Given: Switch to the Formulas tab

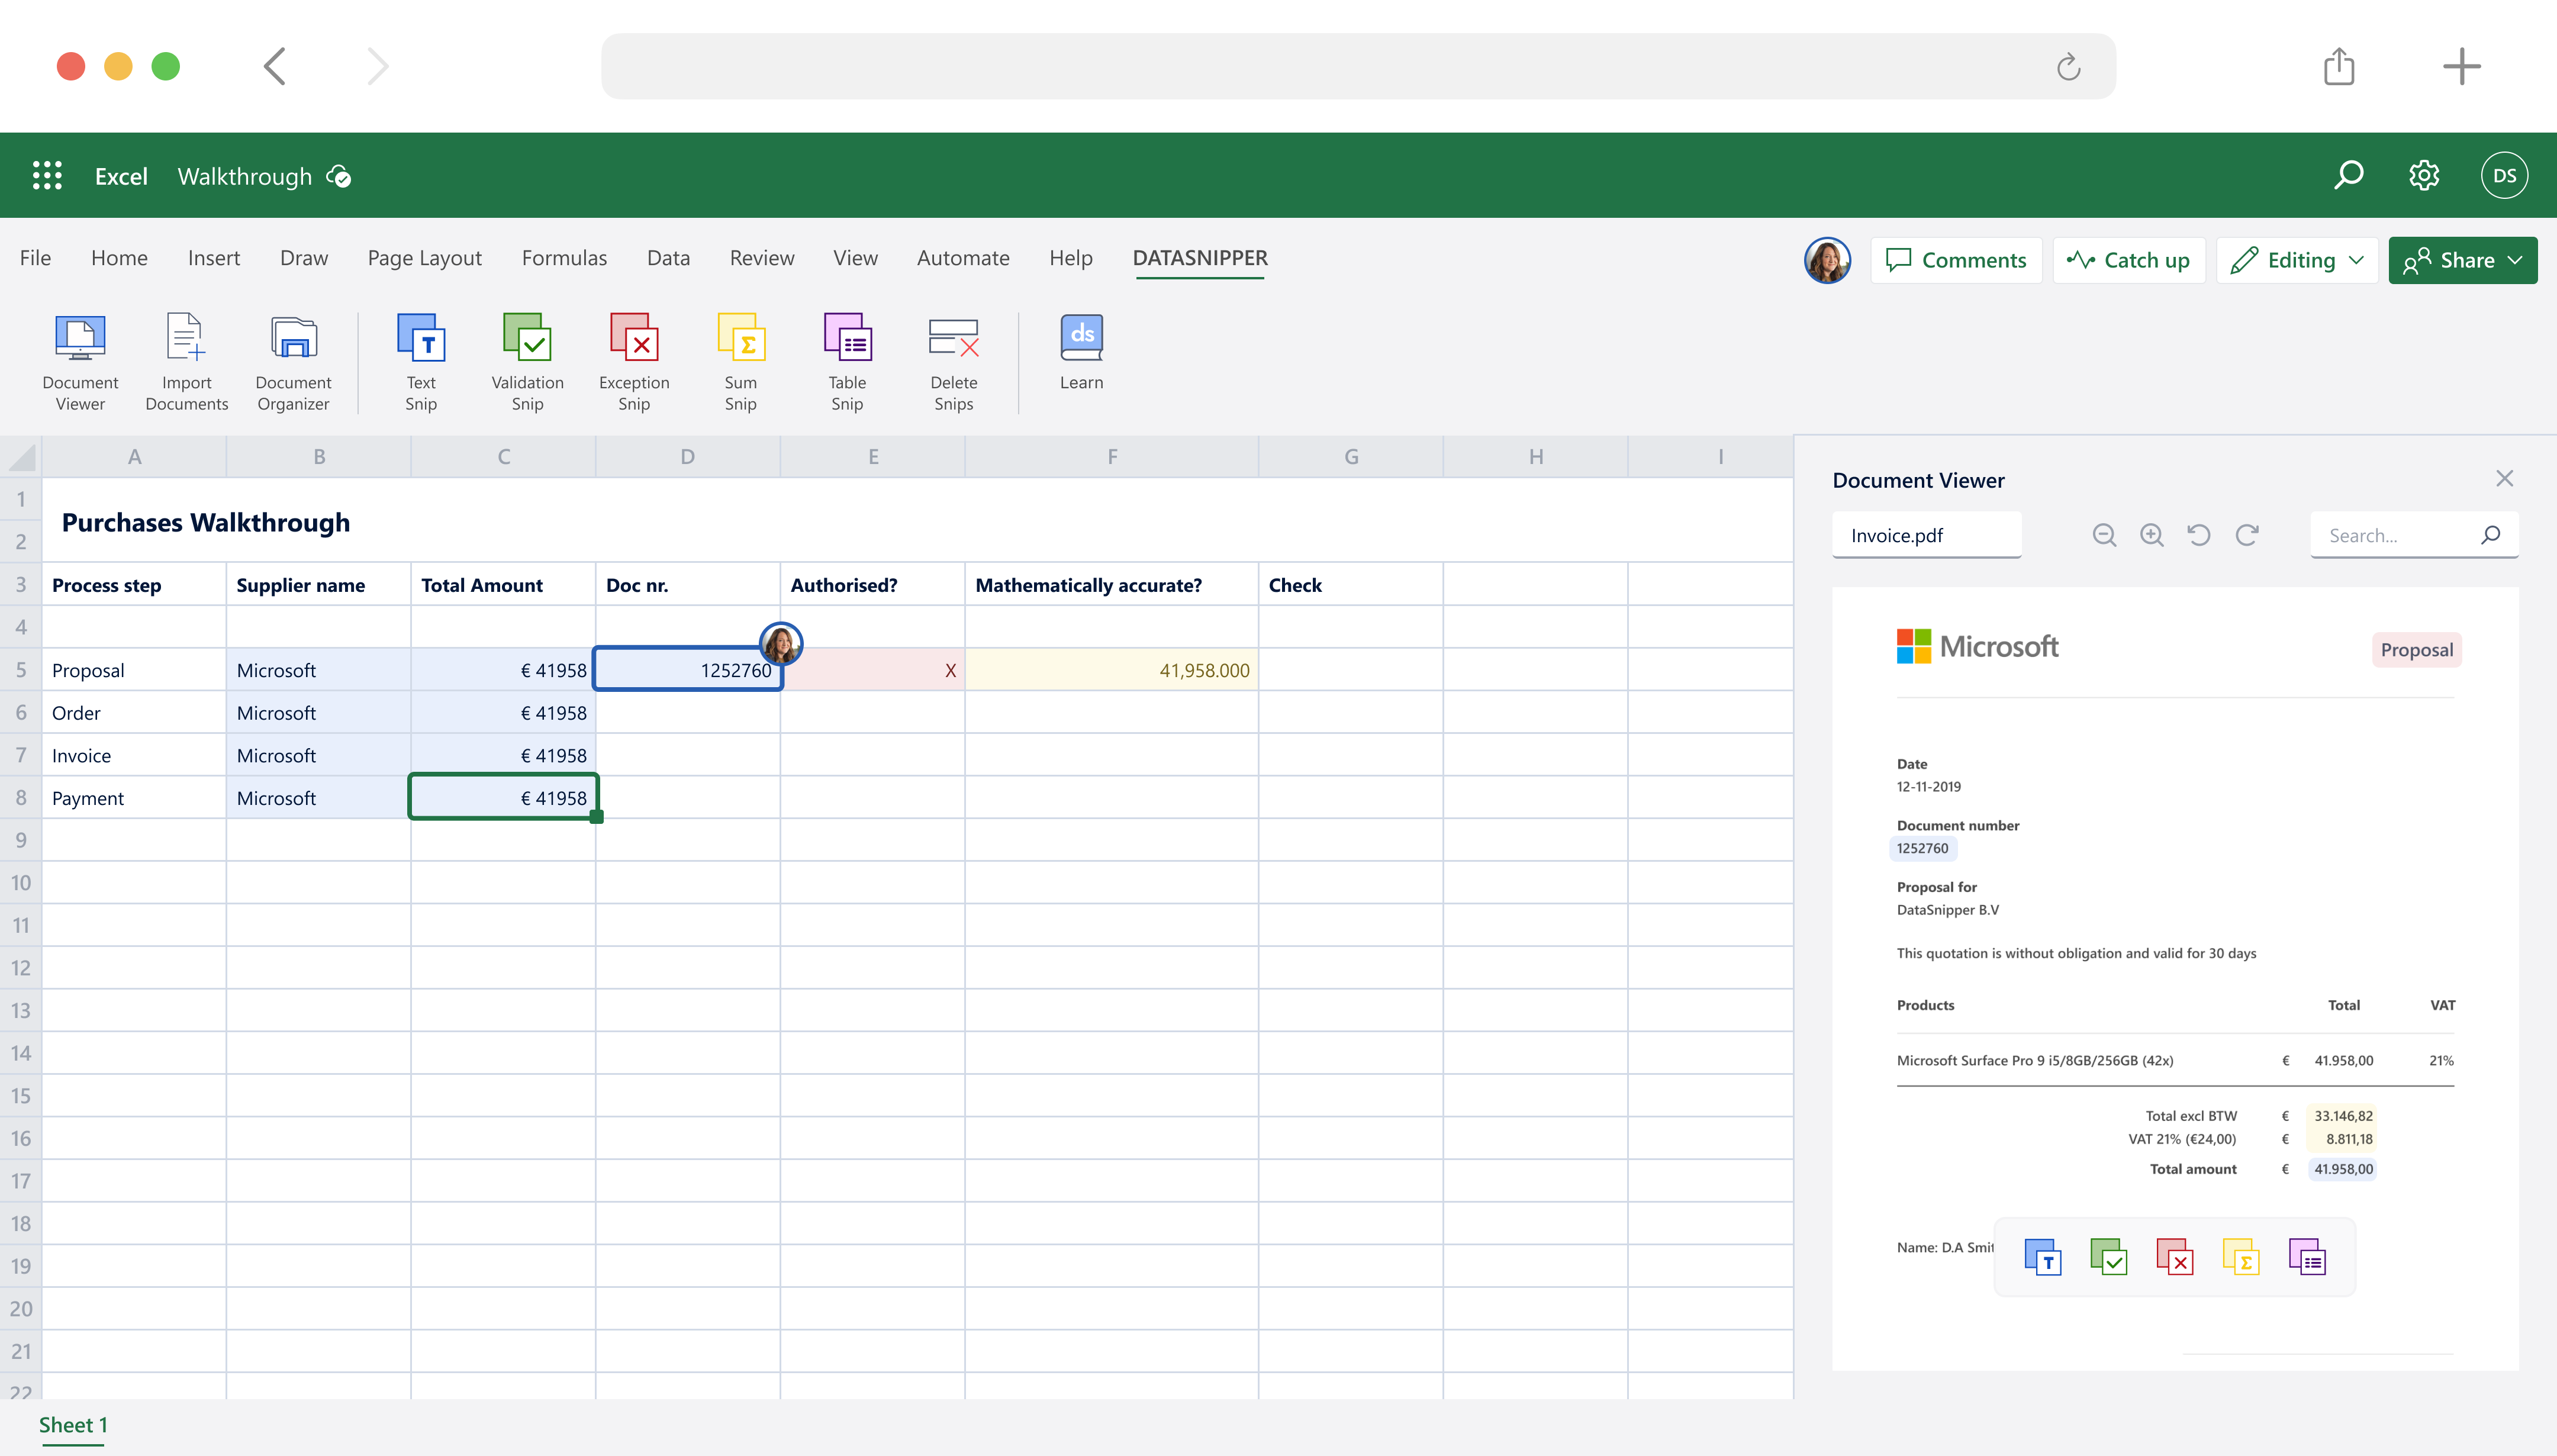Looking at the screenshot, I should pyautogui.click(x=564, y=258).
